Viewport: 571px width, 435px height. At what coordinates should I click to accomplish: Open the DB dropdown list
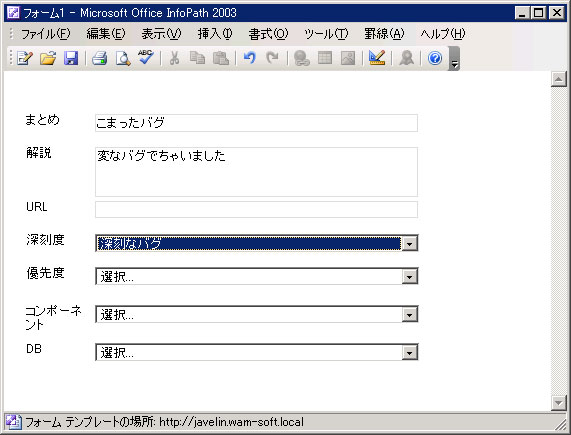(x=257, y=352)
